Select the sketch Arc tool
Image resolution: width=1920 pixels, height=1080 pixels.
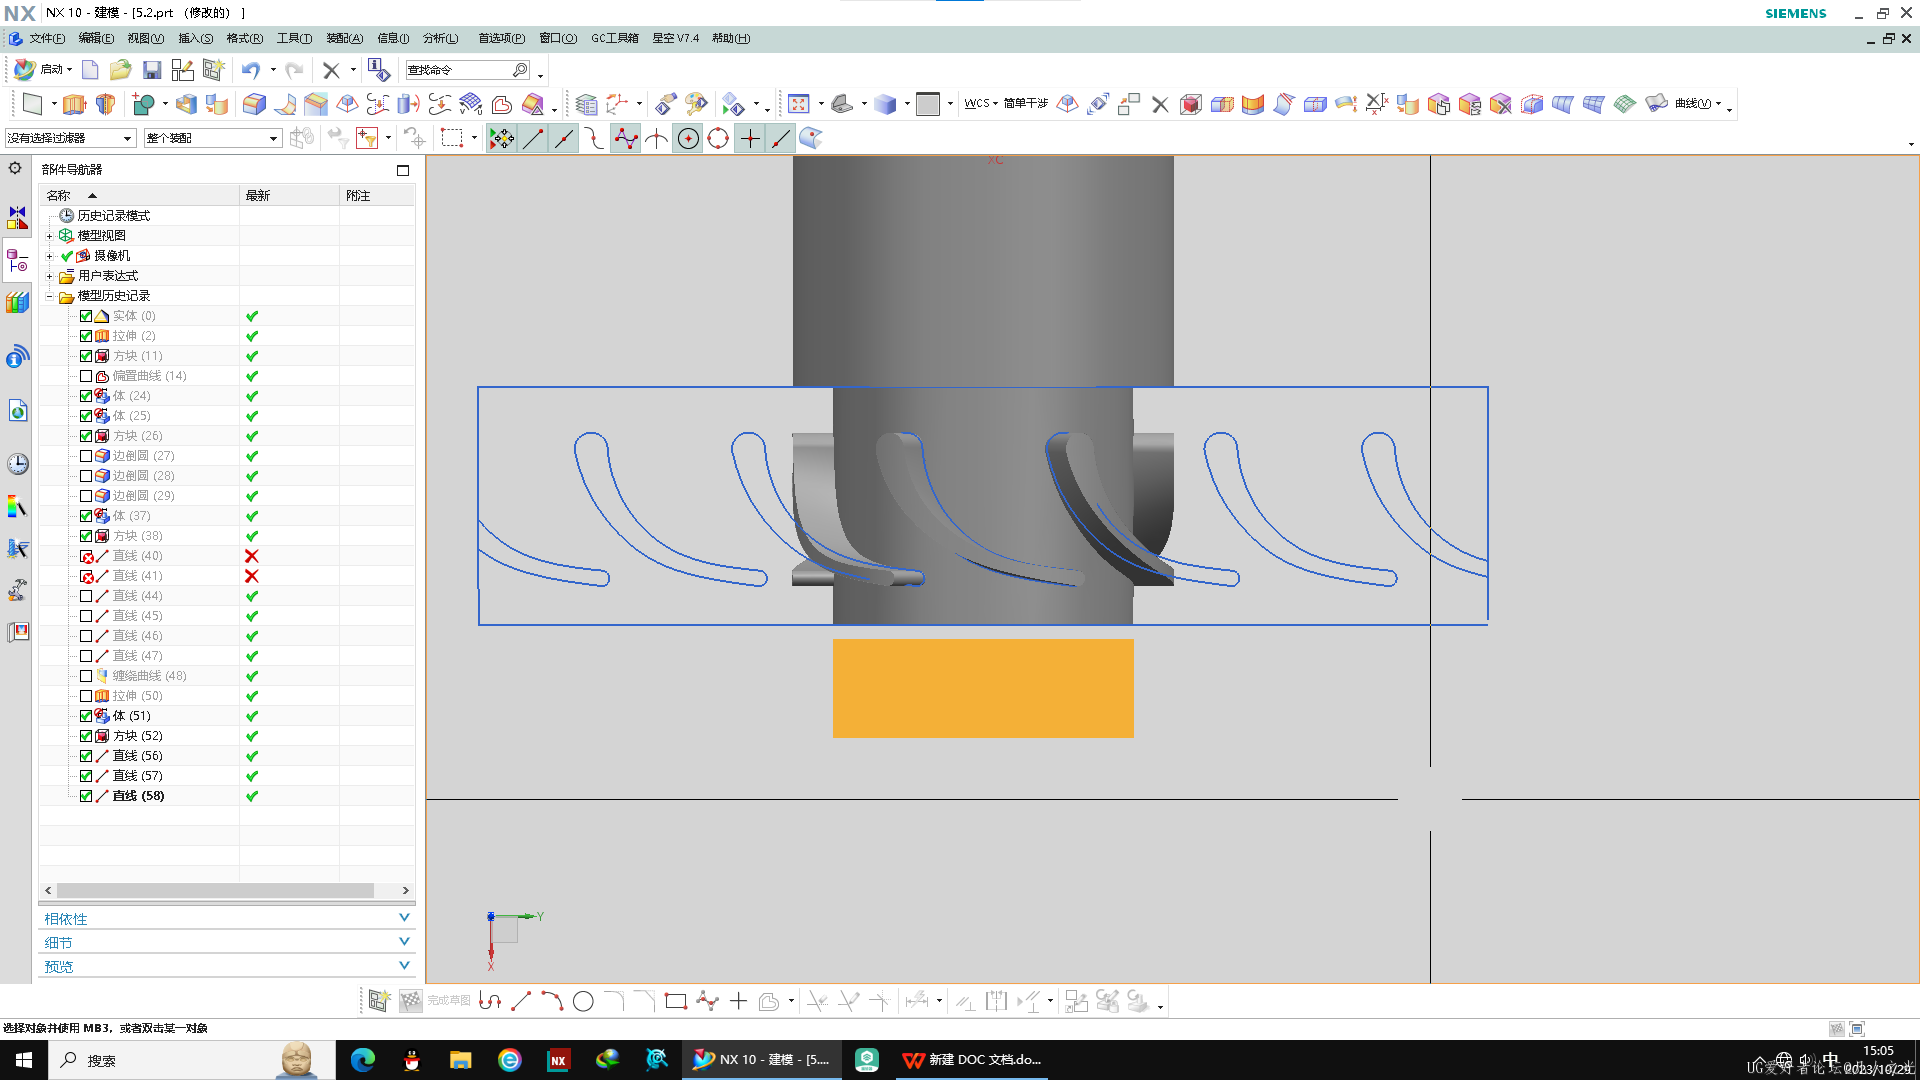(x=552, y=1001)
